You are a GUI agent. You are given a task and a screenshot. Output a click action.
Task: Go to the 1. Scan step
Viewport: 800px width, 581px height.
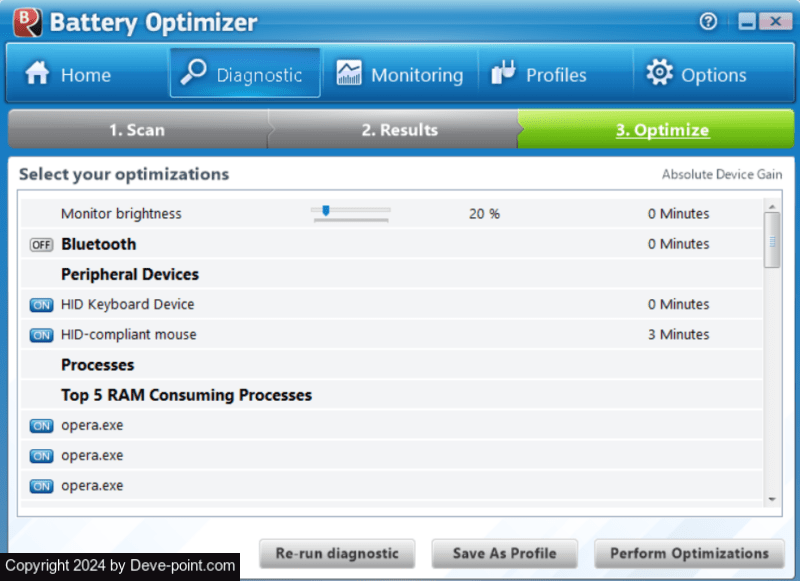[x=137, y=130]
